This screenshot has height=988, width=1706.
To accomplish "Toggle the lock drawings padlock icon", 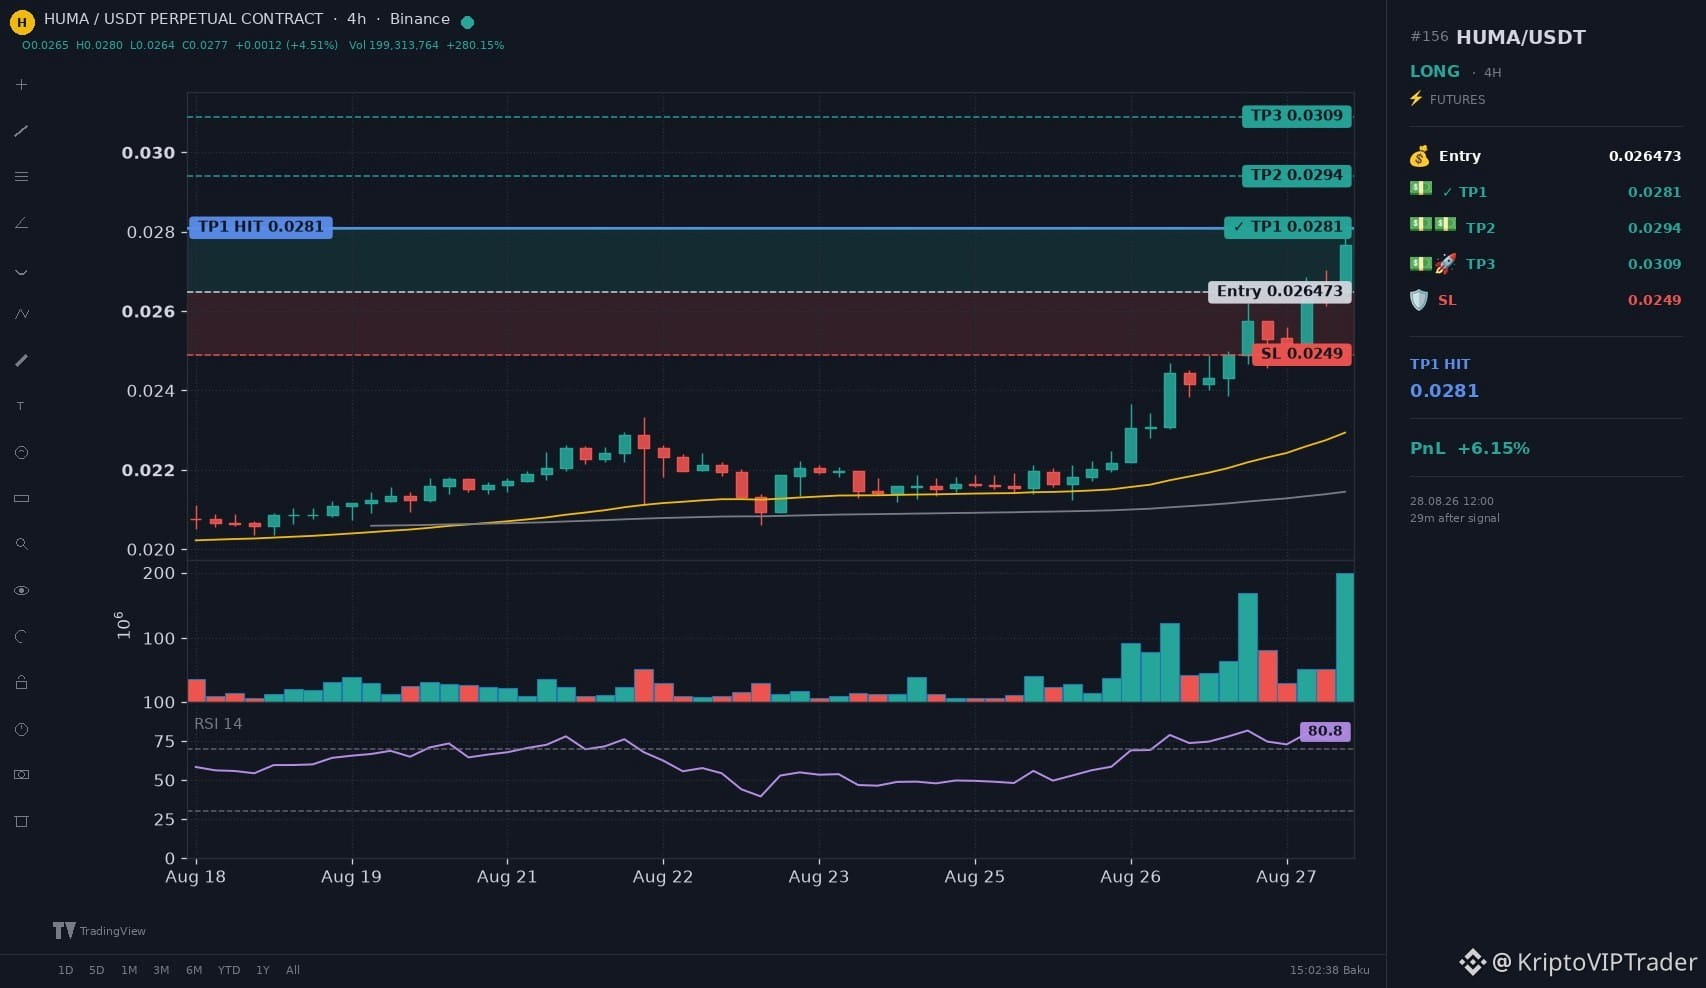I will pyautogui.click(x=21, y=683).
